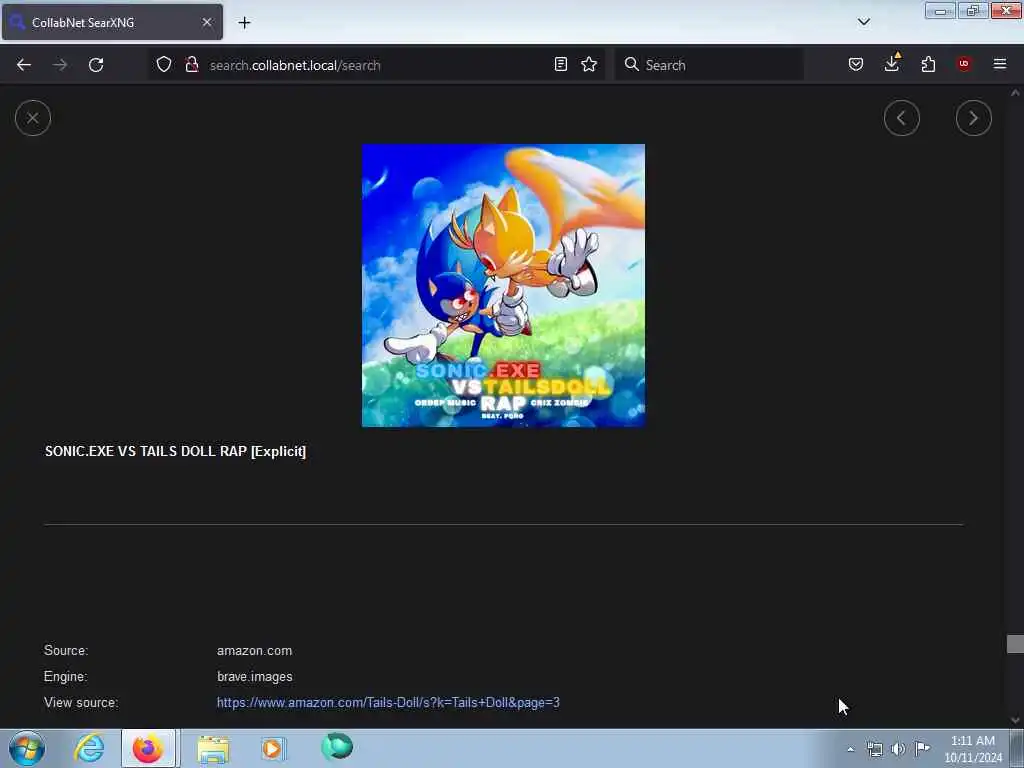
Task: Open the Windows Start menu
Action: pos(27,748)
